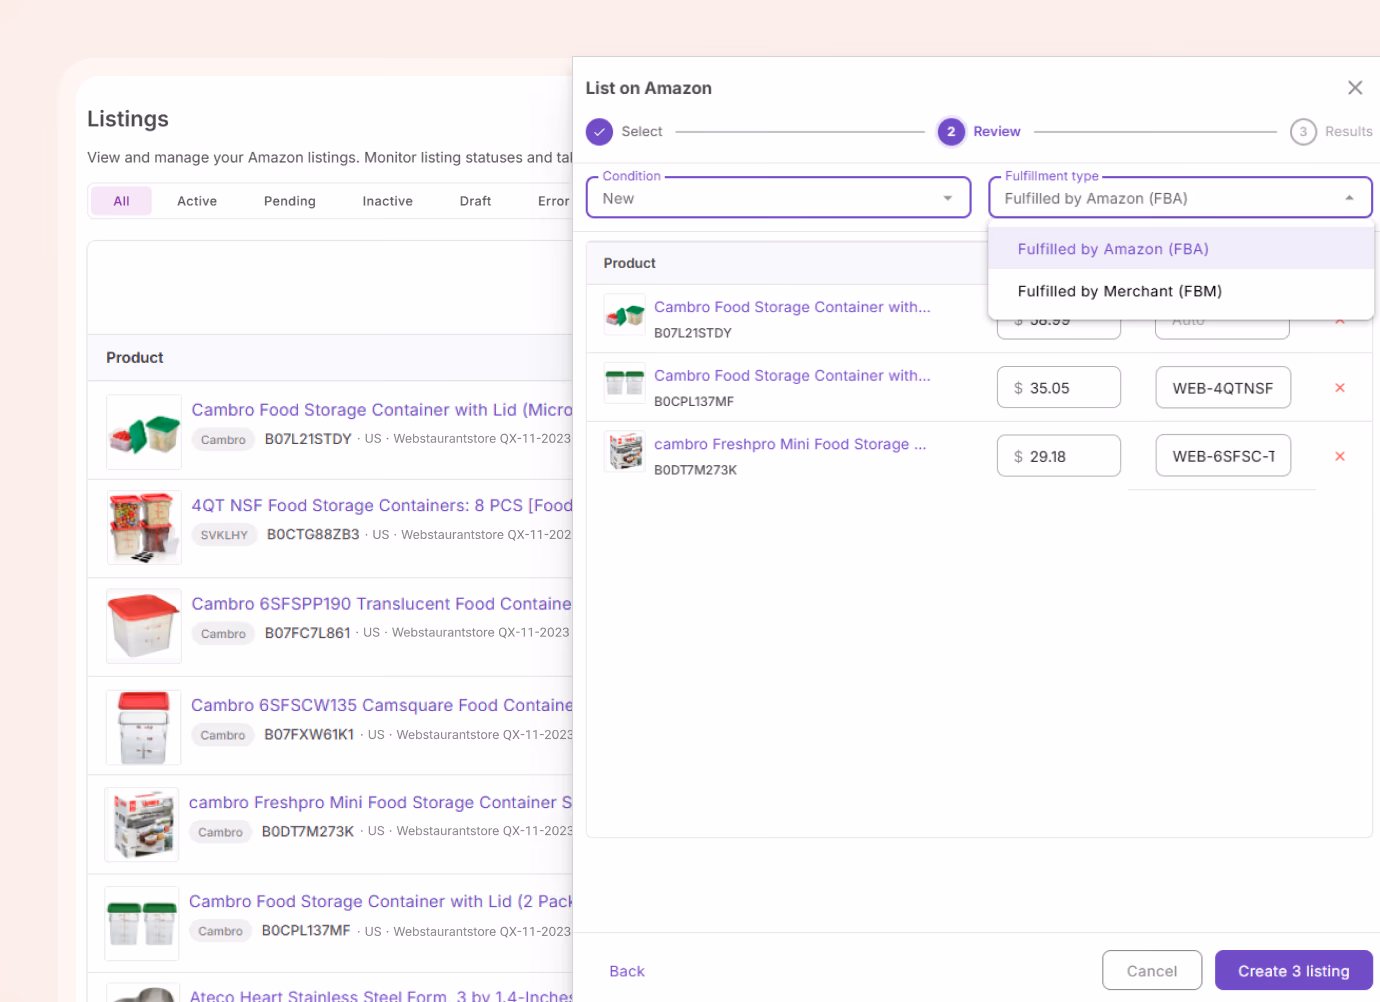Screen dimensions: 1380x1002
Task: Collapse the Fulfillment type dropdown
Action: (1180, 198)
